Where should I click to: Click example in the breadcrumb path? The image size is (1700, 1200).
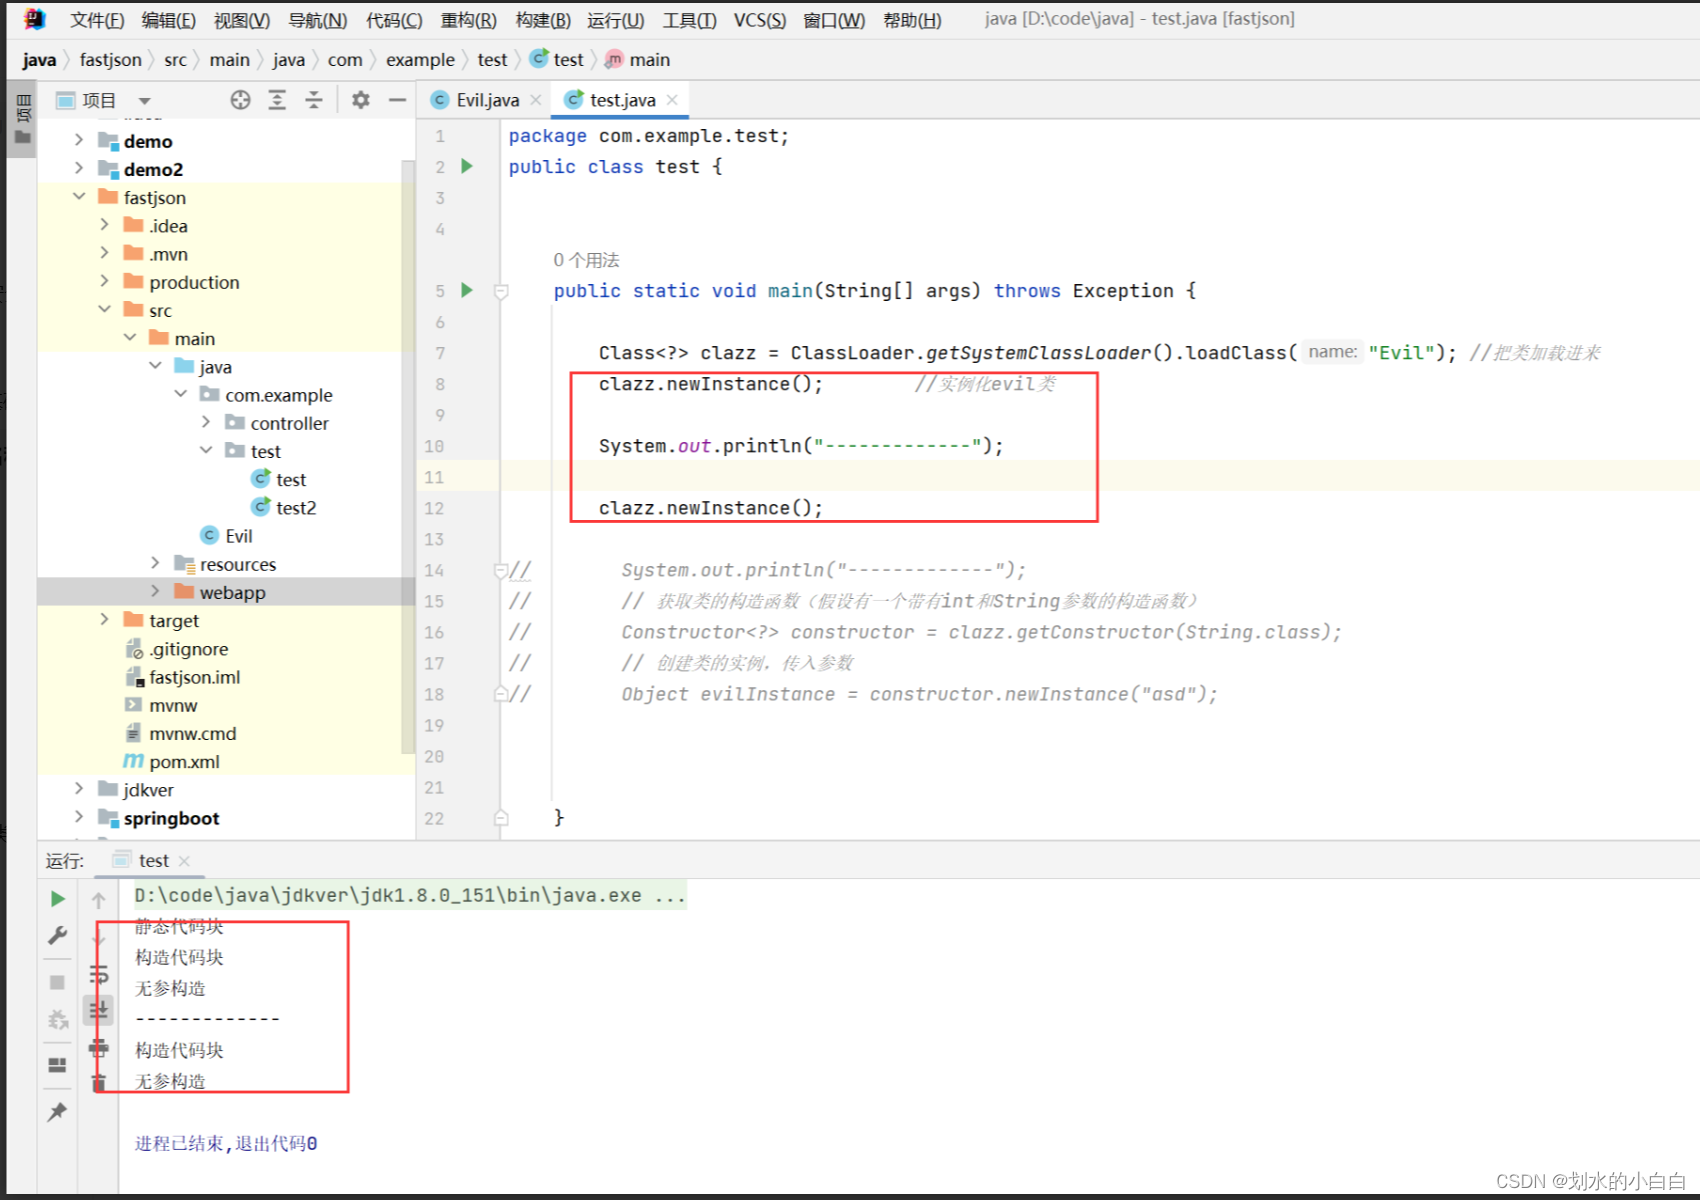[x=420, y=60]
